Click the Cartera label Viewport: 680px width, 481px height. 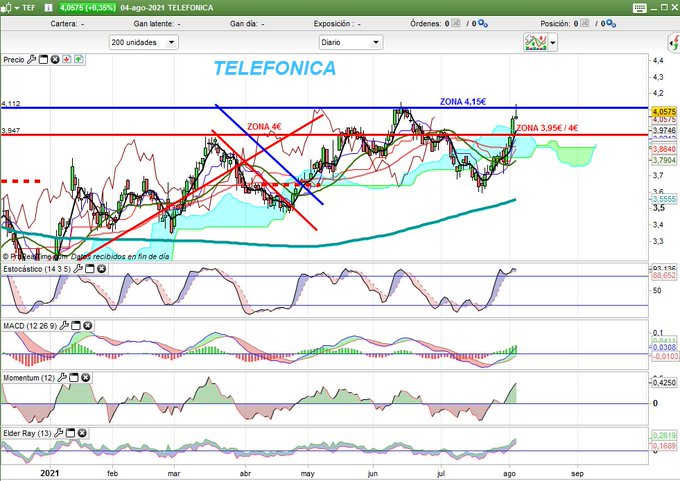tap(64, 24)
